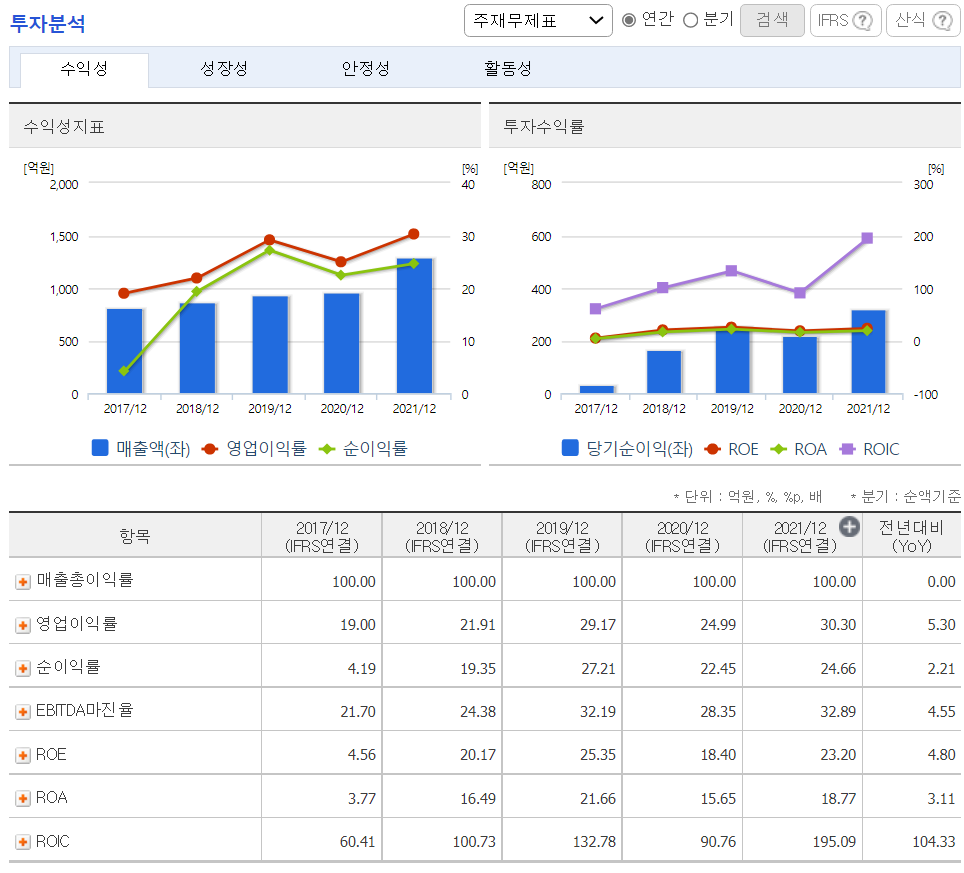Toggle the 당기순이익(좌) legend swatch
This screenshot has height=873, width=964.
[571, 448]
